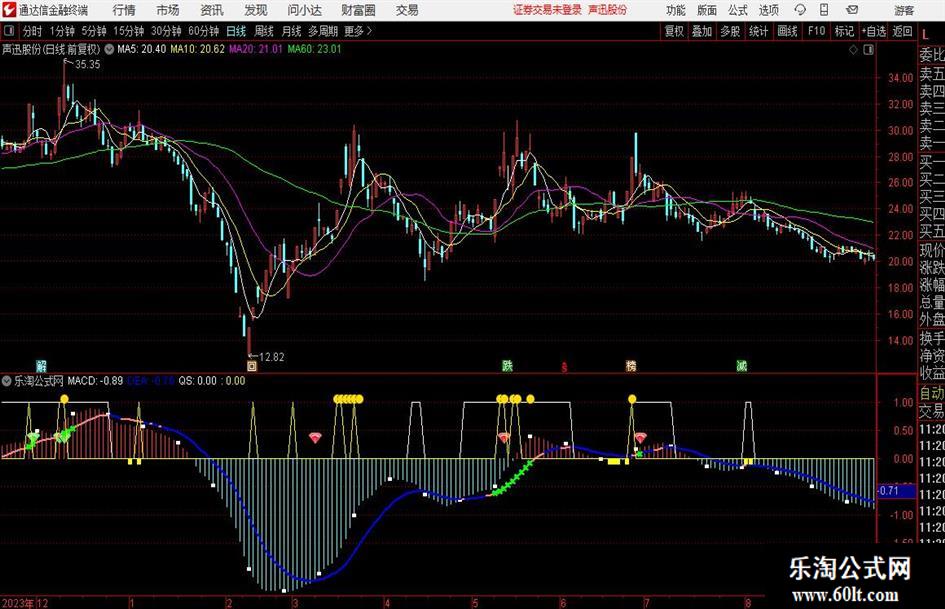This screenshot has width=945, height=609.
Task: Switch to the 30分钟 period tab
Action: click(x=166, y=31)
